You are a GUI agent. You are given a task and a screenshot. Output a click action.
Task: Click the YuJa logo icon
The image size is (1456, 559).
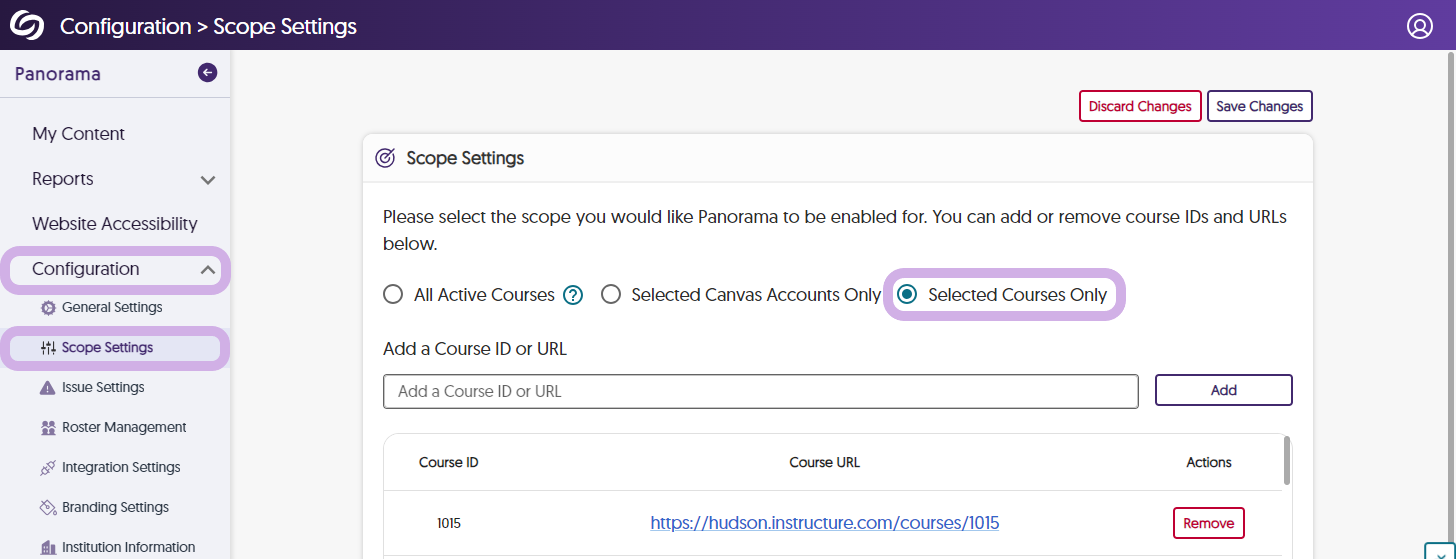coord(27,25)
